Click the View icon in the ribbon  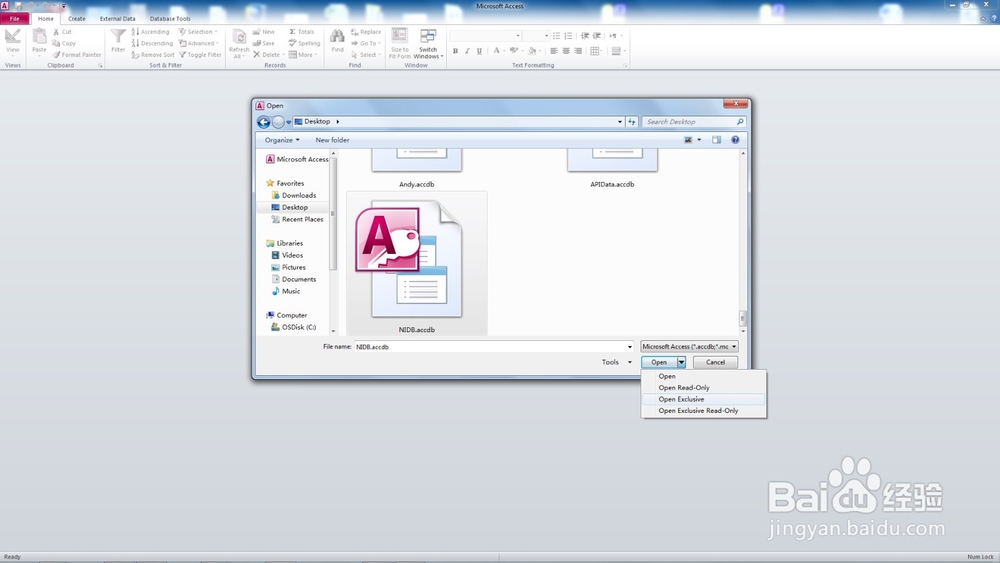click(x=13, y=37)
